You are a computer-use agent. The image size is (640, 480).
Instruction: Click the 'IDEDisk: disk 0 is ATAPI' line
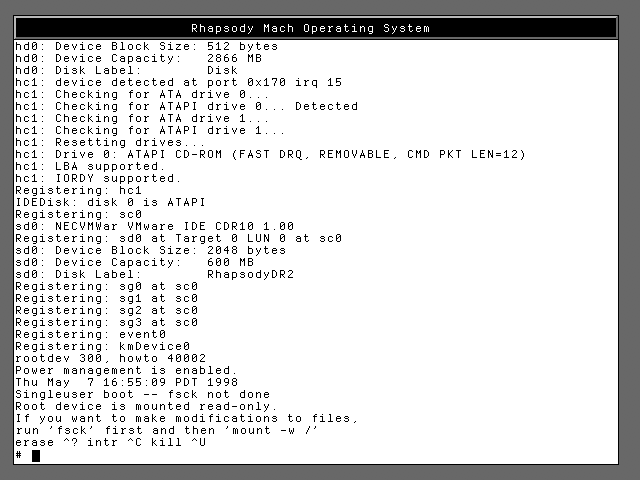point(110,202)
